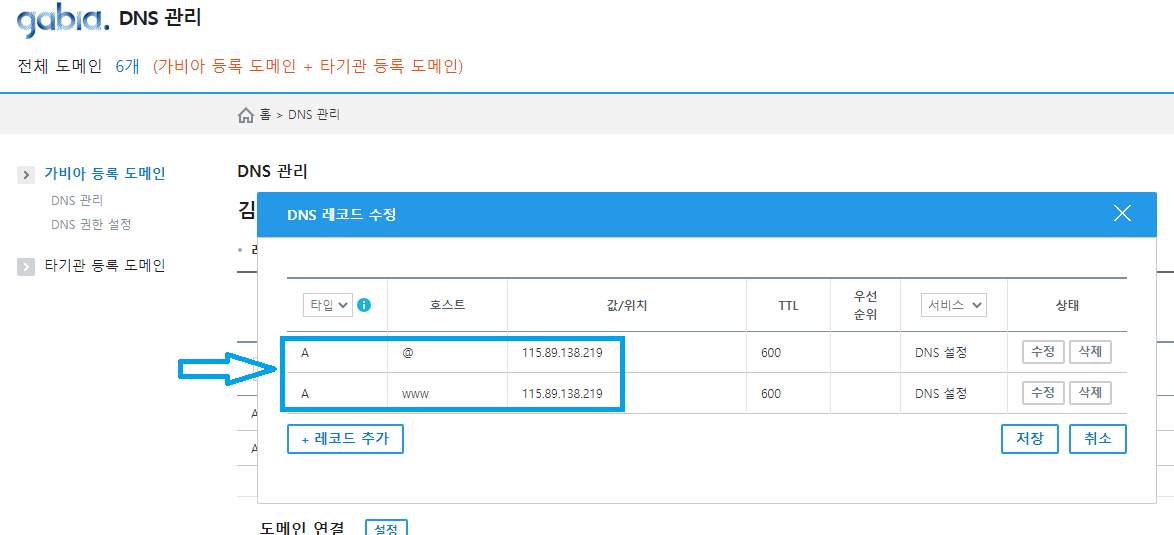Delete the www host record
This screenshot has width=1174, height=535.
pos(1090,393)
